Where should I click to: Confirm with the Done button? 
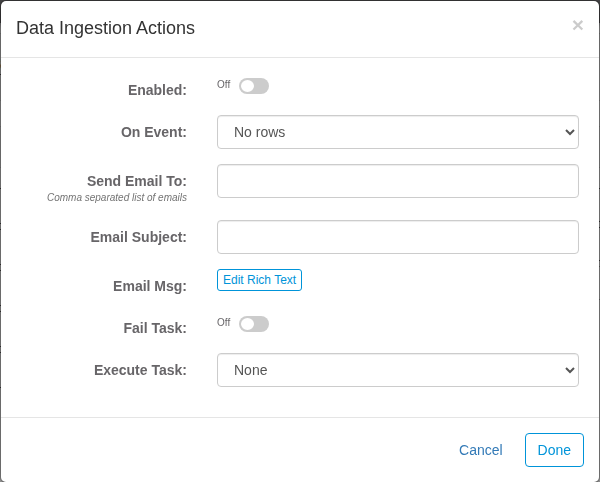pos(554,450)
